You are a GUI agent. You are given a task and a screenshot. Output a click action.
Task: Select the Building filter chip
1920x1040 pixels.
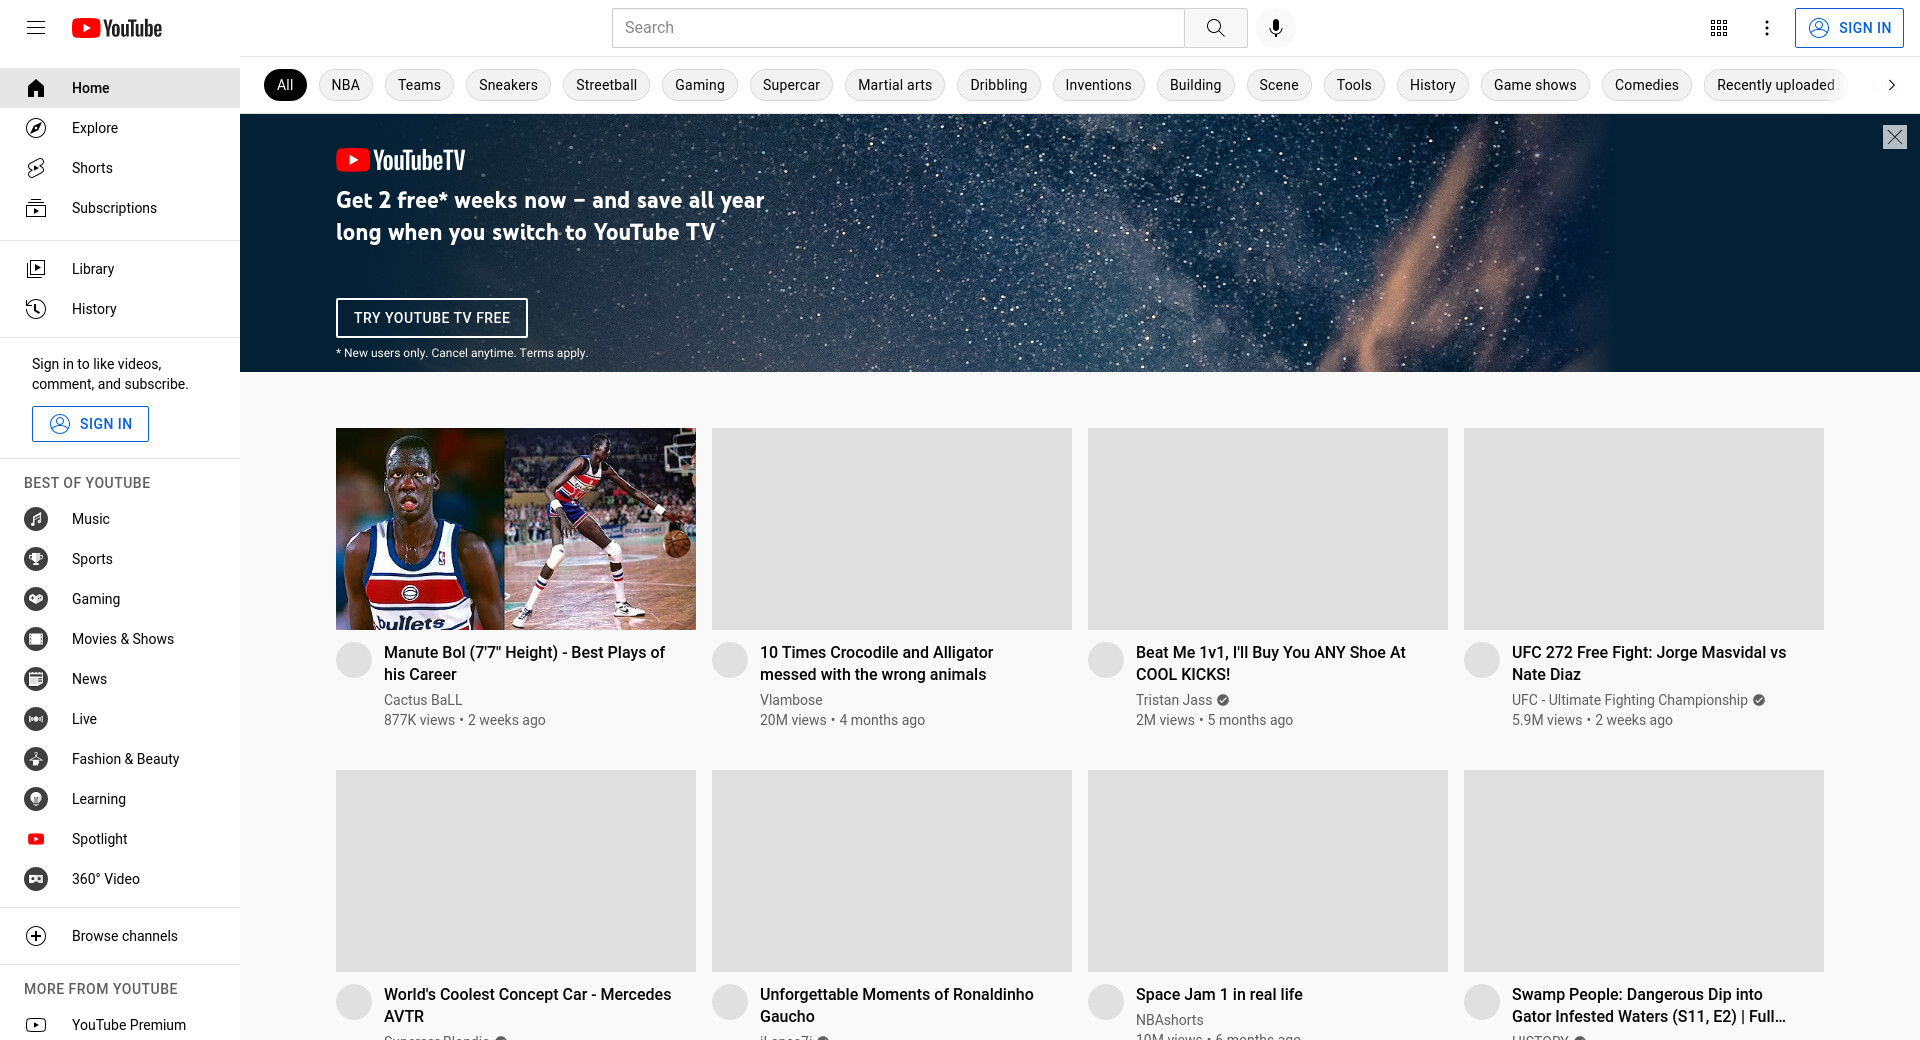click(x=1196, y=85)
